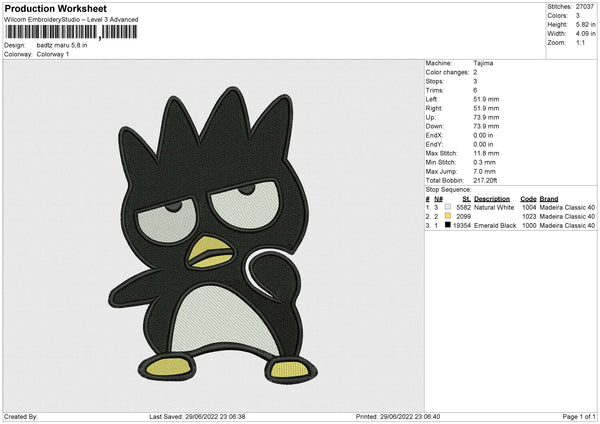Click the N# column header
Screen dimensions: 600x424
(439, 199)
